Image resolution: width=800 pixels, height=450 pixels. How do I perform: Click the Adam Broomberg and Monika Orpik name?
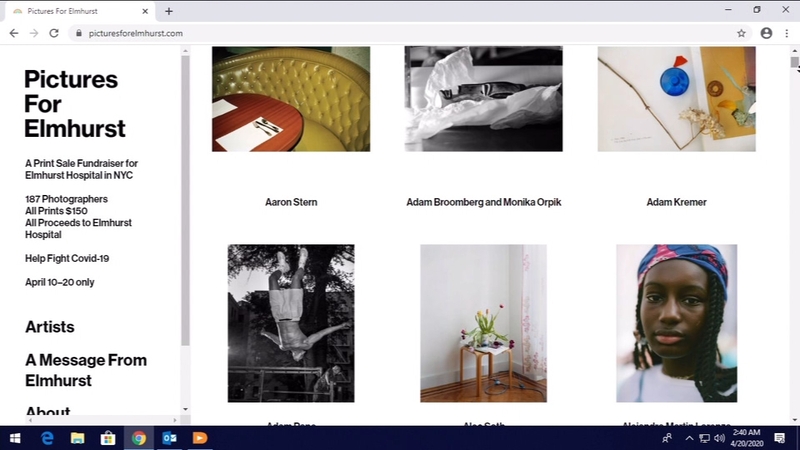click(483, 202)
